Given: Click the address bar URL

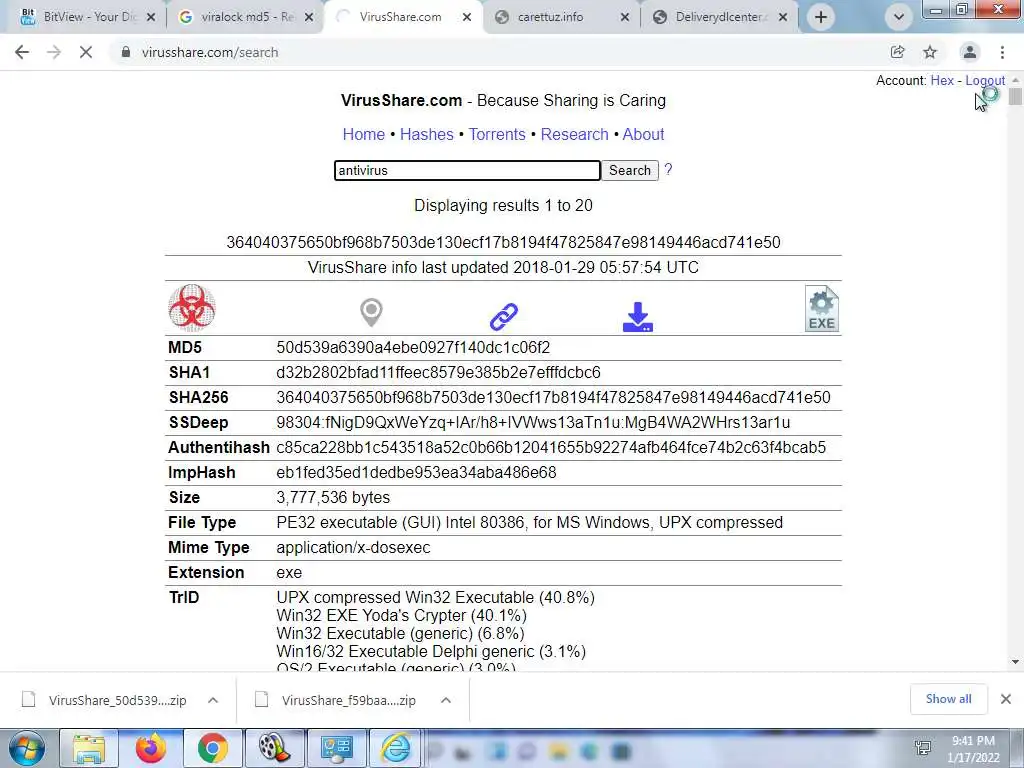Looking at the screenshot, I should [x=210, y=52].
